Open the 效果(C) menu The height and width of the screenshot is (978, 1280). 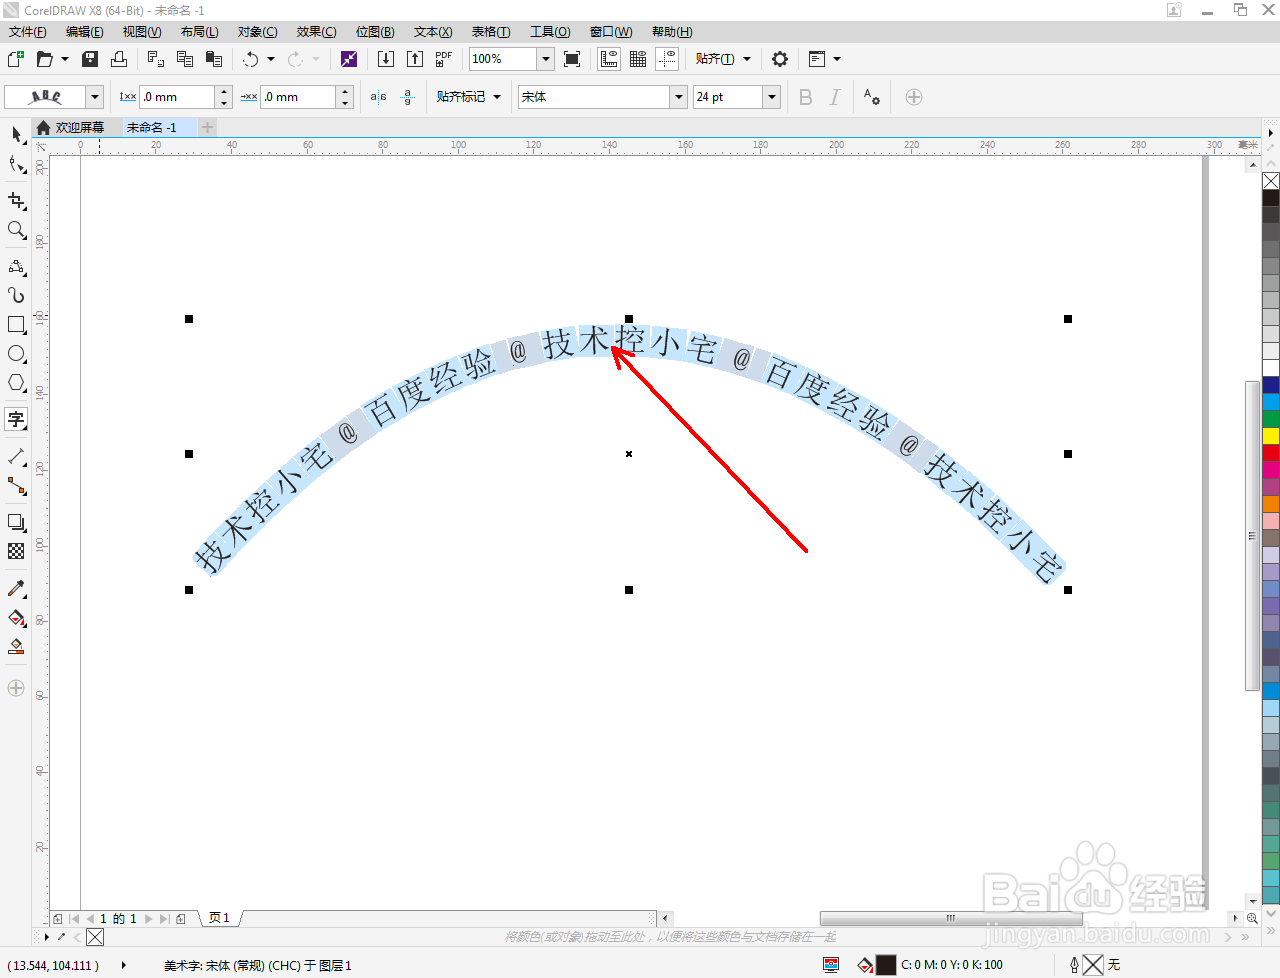(x=316, y=32)
